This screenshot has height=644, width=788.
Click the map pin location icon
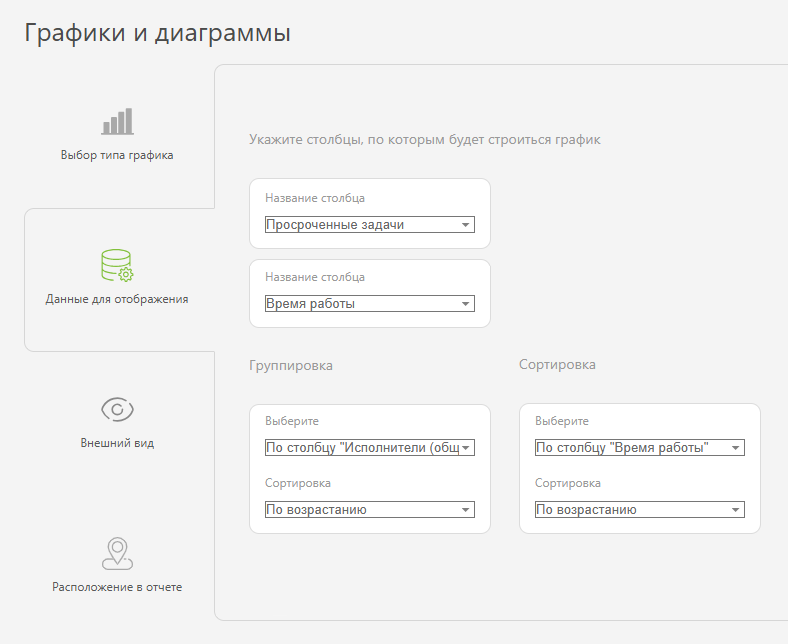tap(117, 554)
